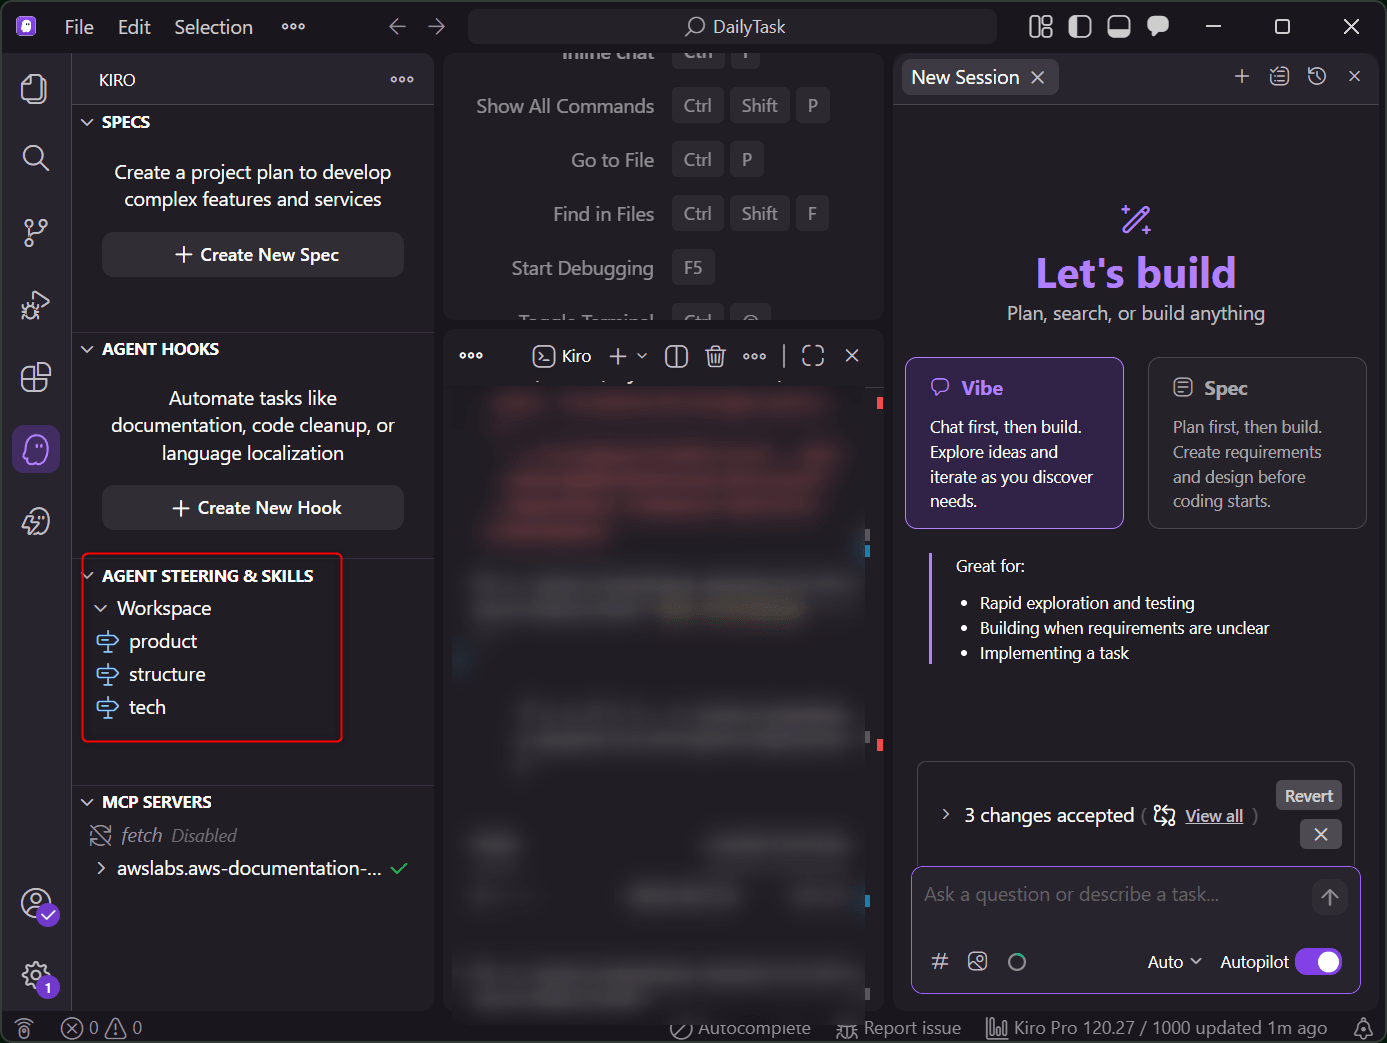The image size is (1387, 1043).
Task: Dismiss the changes accepted bar with X
Action: [1321, 834]
